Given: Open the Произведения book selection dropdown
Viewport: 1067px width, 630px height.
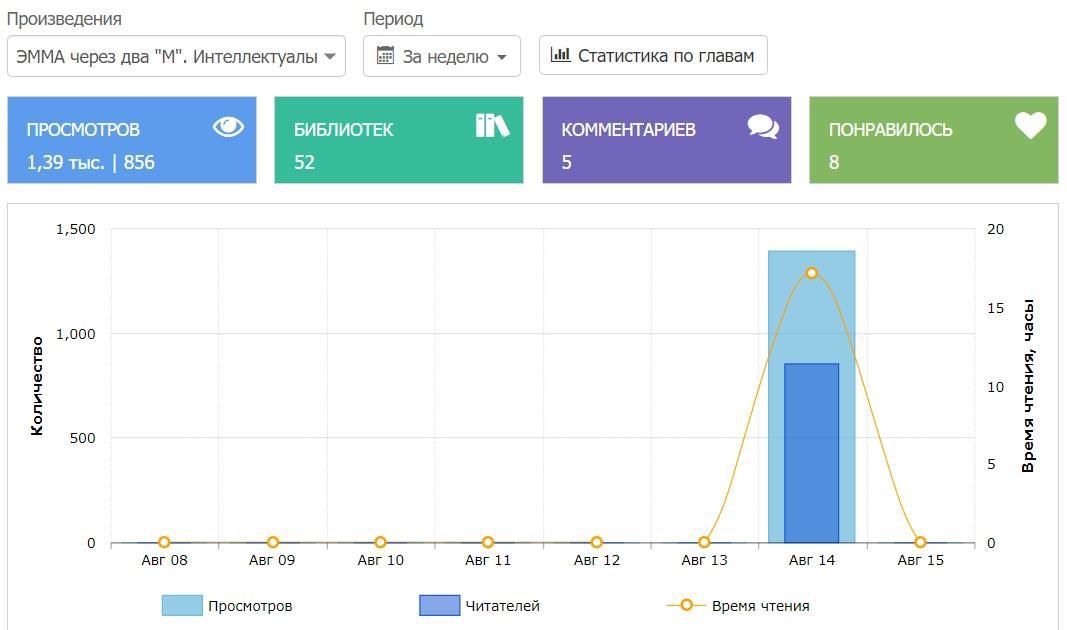Looking at the screenshot, I should pyautogui.click(x=176, y=56).
